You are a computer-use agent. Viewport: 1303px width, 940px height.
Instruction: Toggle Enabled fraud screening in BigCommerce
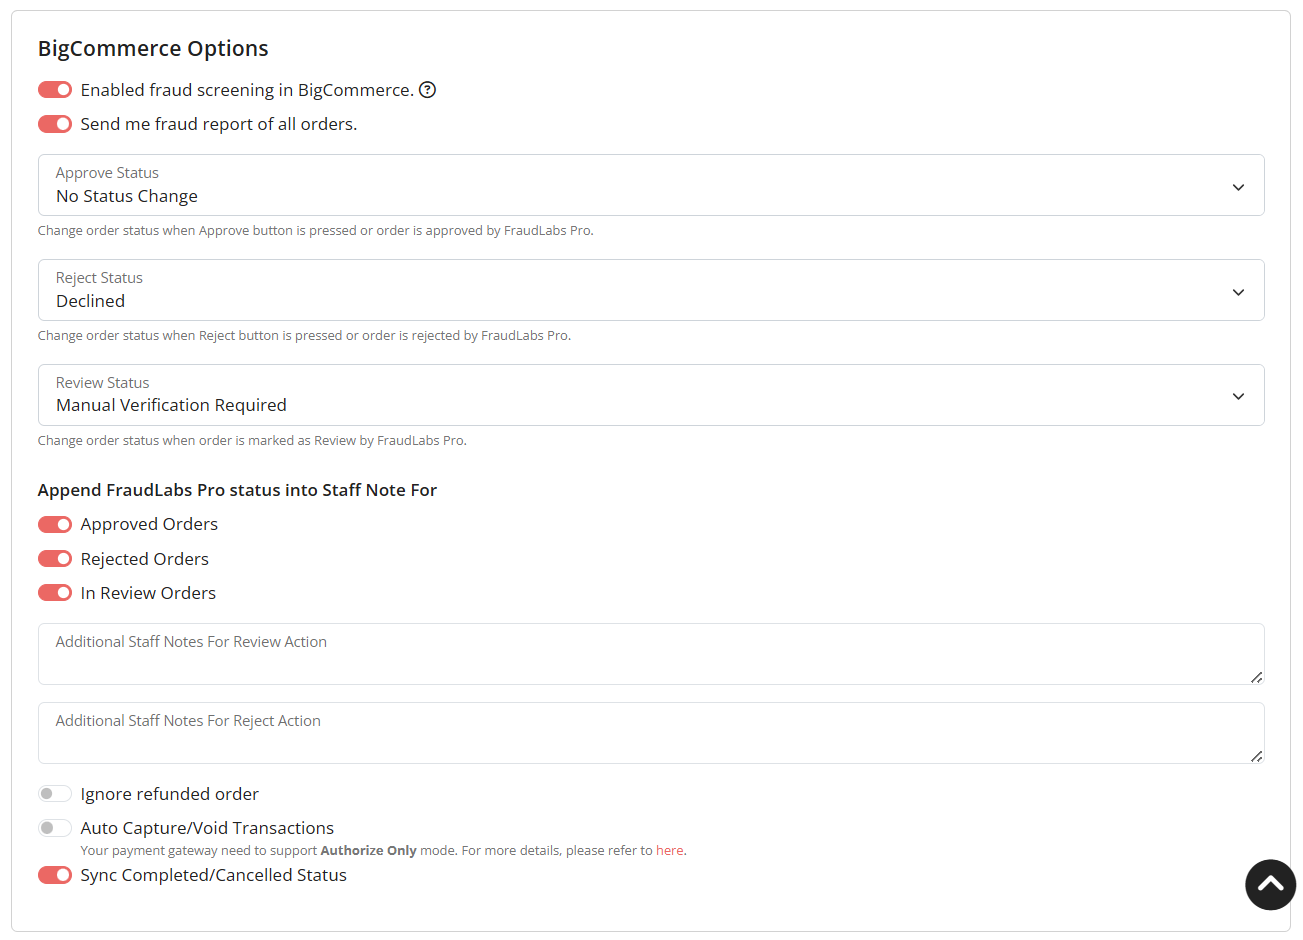(55, 90)
